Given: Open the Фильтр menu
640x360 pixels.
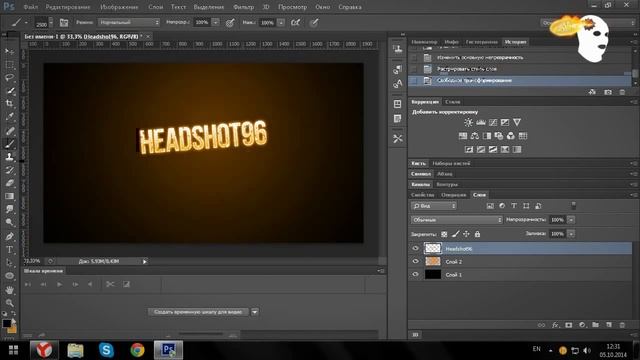Looking at the screenshot, I should point(244,7).
